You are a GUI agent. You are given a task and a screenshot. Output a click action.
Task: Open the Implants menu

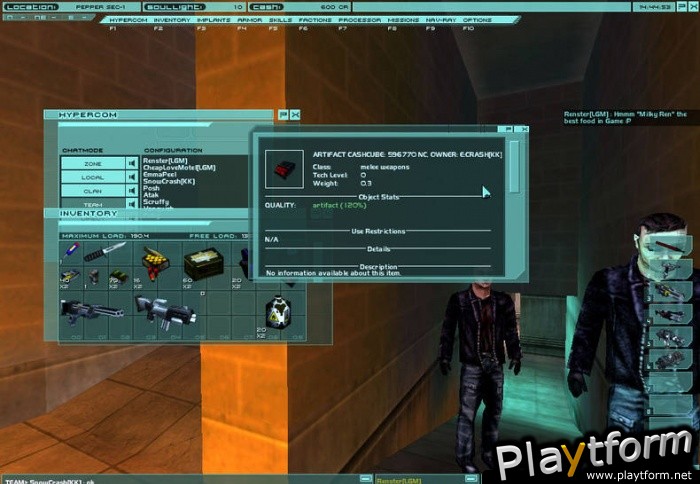(213, 20)
